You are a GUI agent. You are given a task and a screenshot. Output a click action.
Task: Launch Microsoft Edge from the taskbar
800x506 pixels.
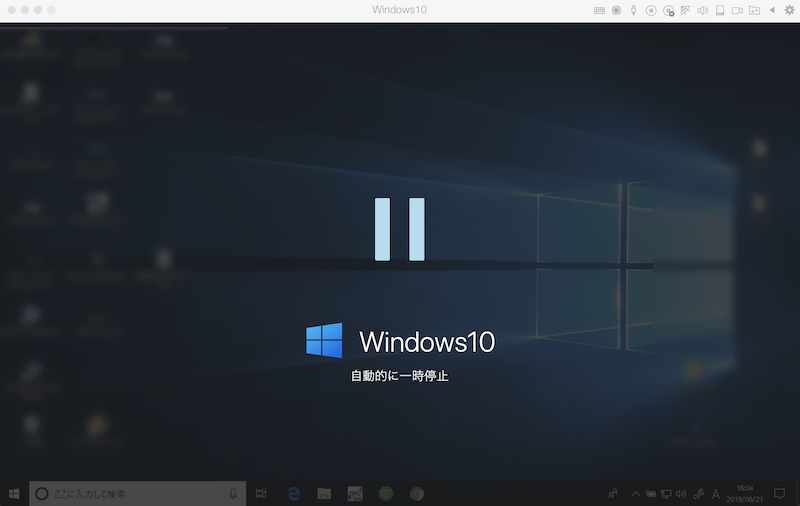[x=294, y=494]
